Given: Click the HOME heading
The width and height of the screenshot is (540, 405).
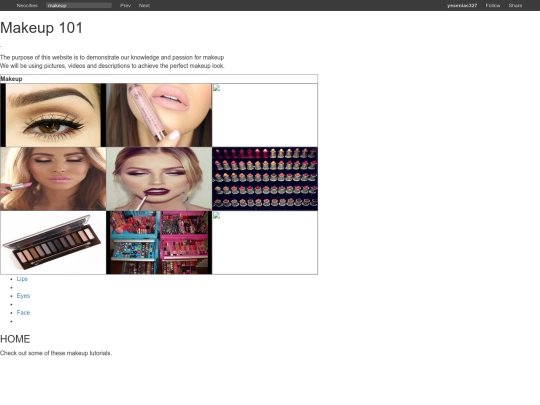Looking at the screenshot, I should [x=15, y=339].
